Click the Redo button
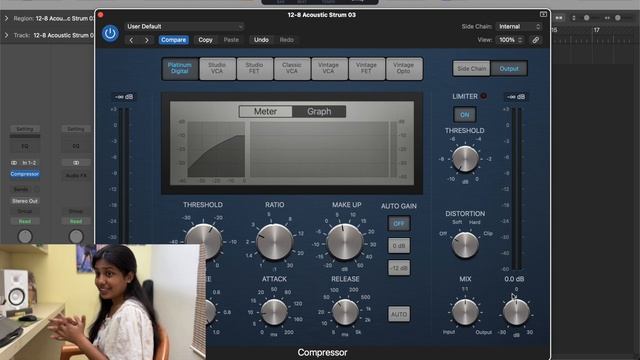640x360 pixels. coord(287,40)
